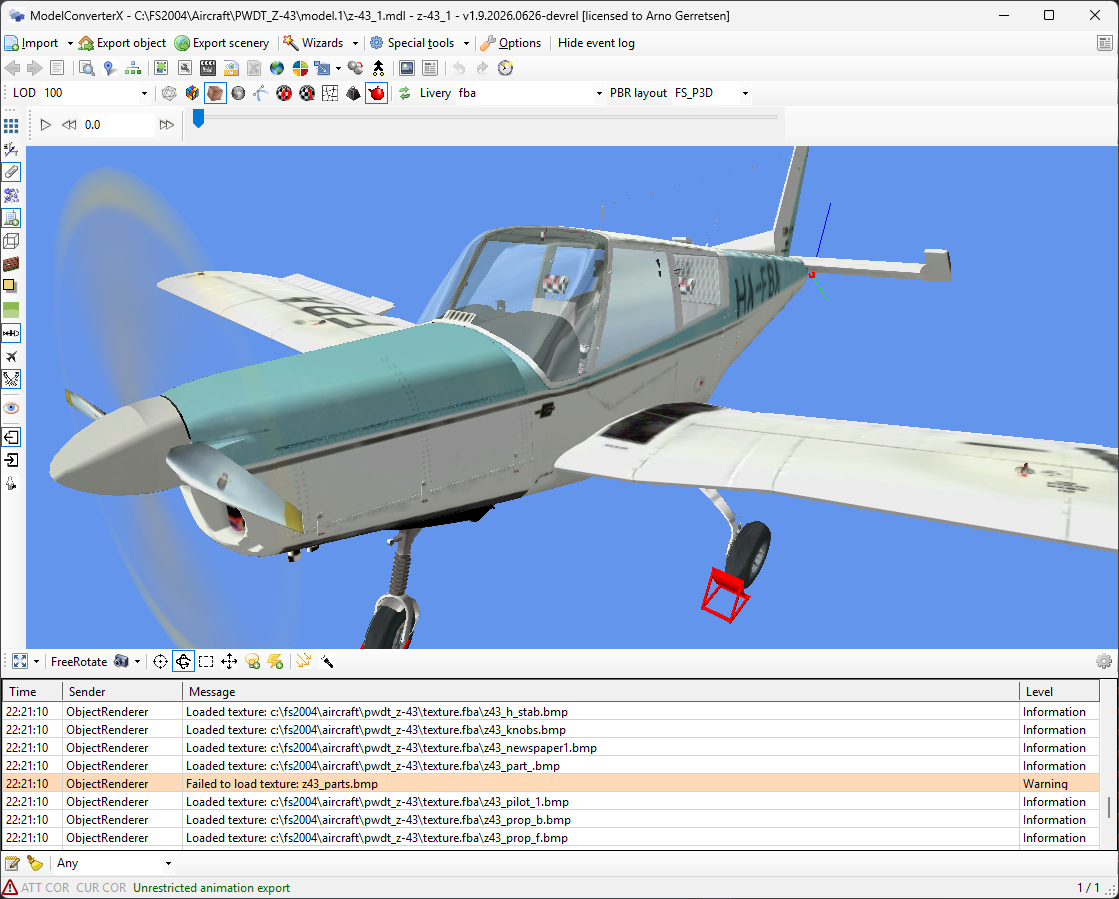The width and height of the screenshot is (1119, 899).
Task: Click the red warning triangle in status bar
Action: coord(10,888)
